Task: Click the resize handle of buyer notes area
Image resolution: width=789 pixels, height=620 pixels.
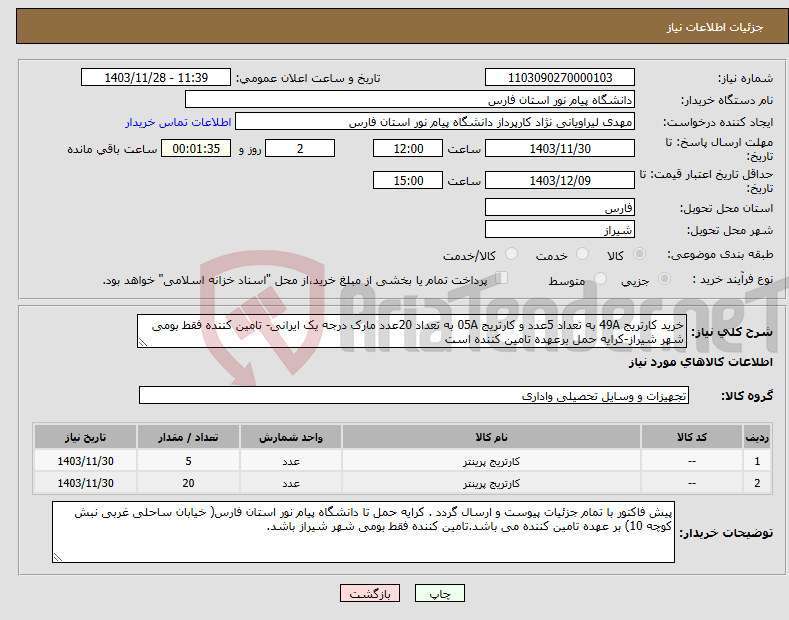Action: click(57, 558)
